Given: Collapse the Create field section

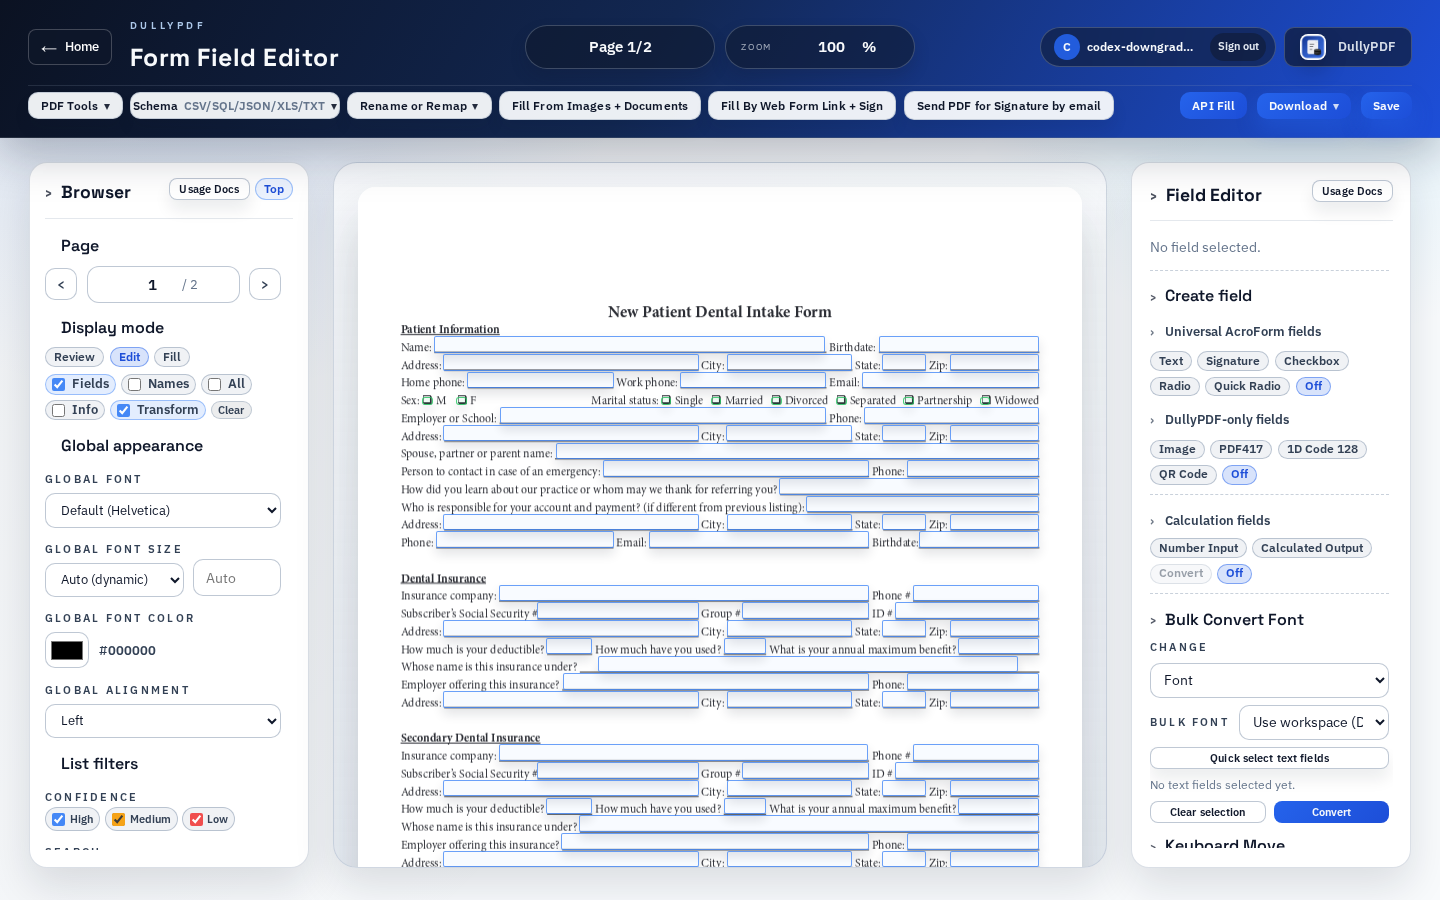Looking at the screenshot, I should coord(1153,297).
